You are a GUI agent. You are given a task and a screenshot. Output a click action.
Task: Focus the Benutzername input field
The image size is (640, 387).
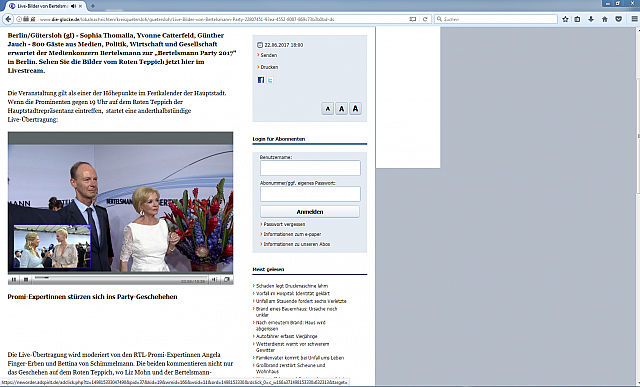pos(310,168)
